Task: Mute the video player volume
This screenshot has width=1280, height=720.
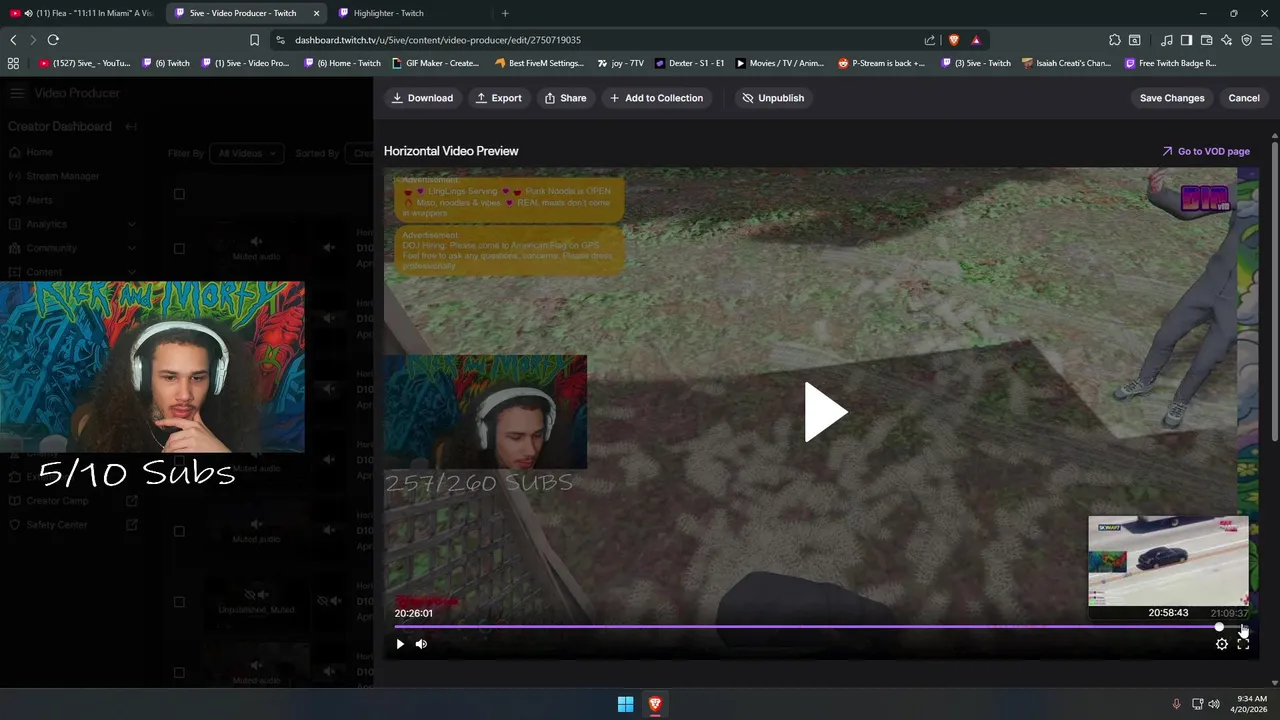Action: tap(421, 644)
